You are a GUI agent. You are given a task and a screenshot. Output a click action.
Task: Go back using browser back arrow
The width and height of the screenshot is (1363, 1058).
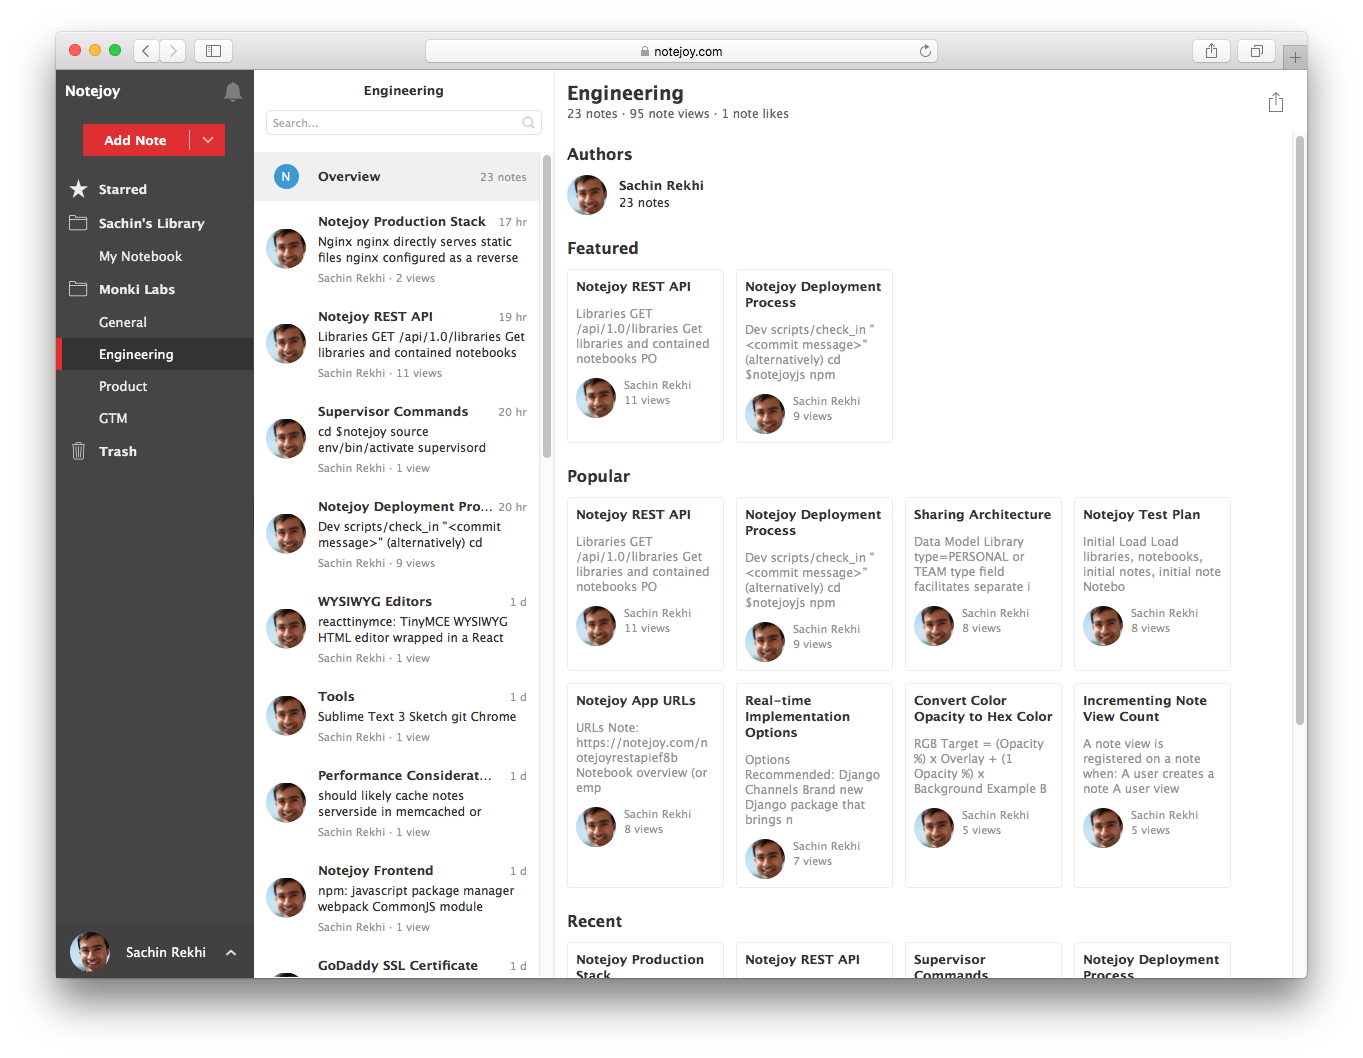(x=146, y=51)
